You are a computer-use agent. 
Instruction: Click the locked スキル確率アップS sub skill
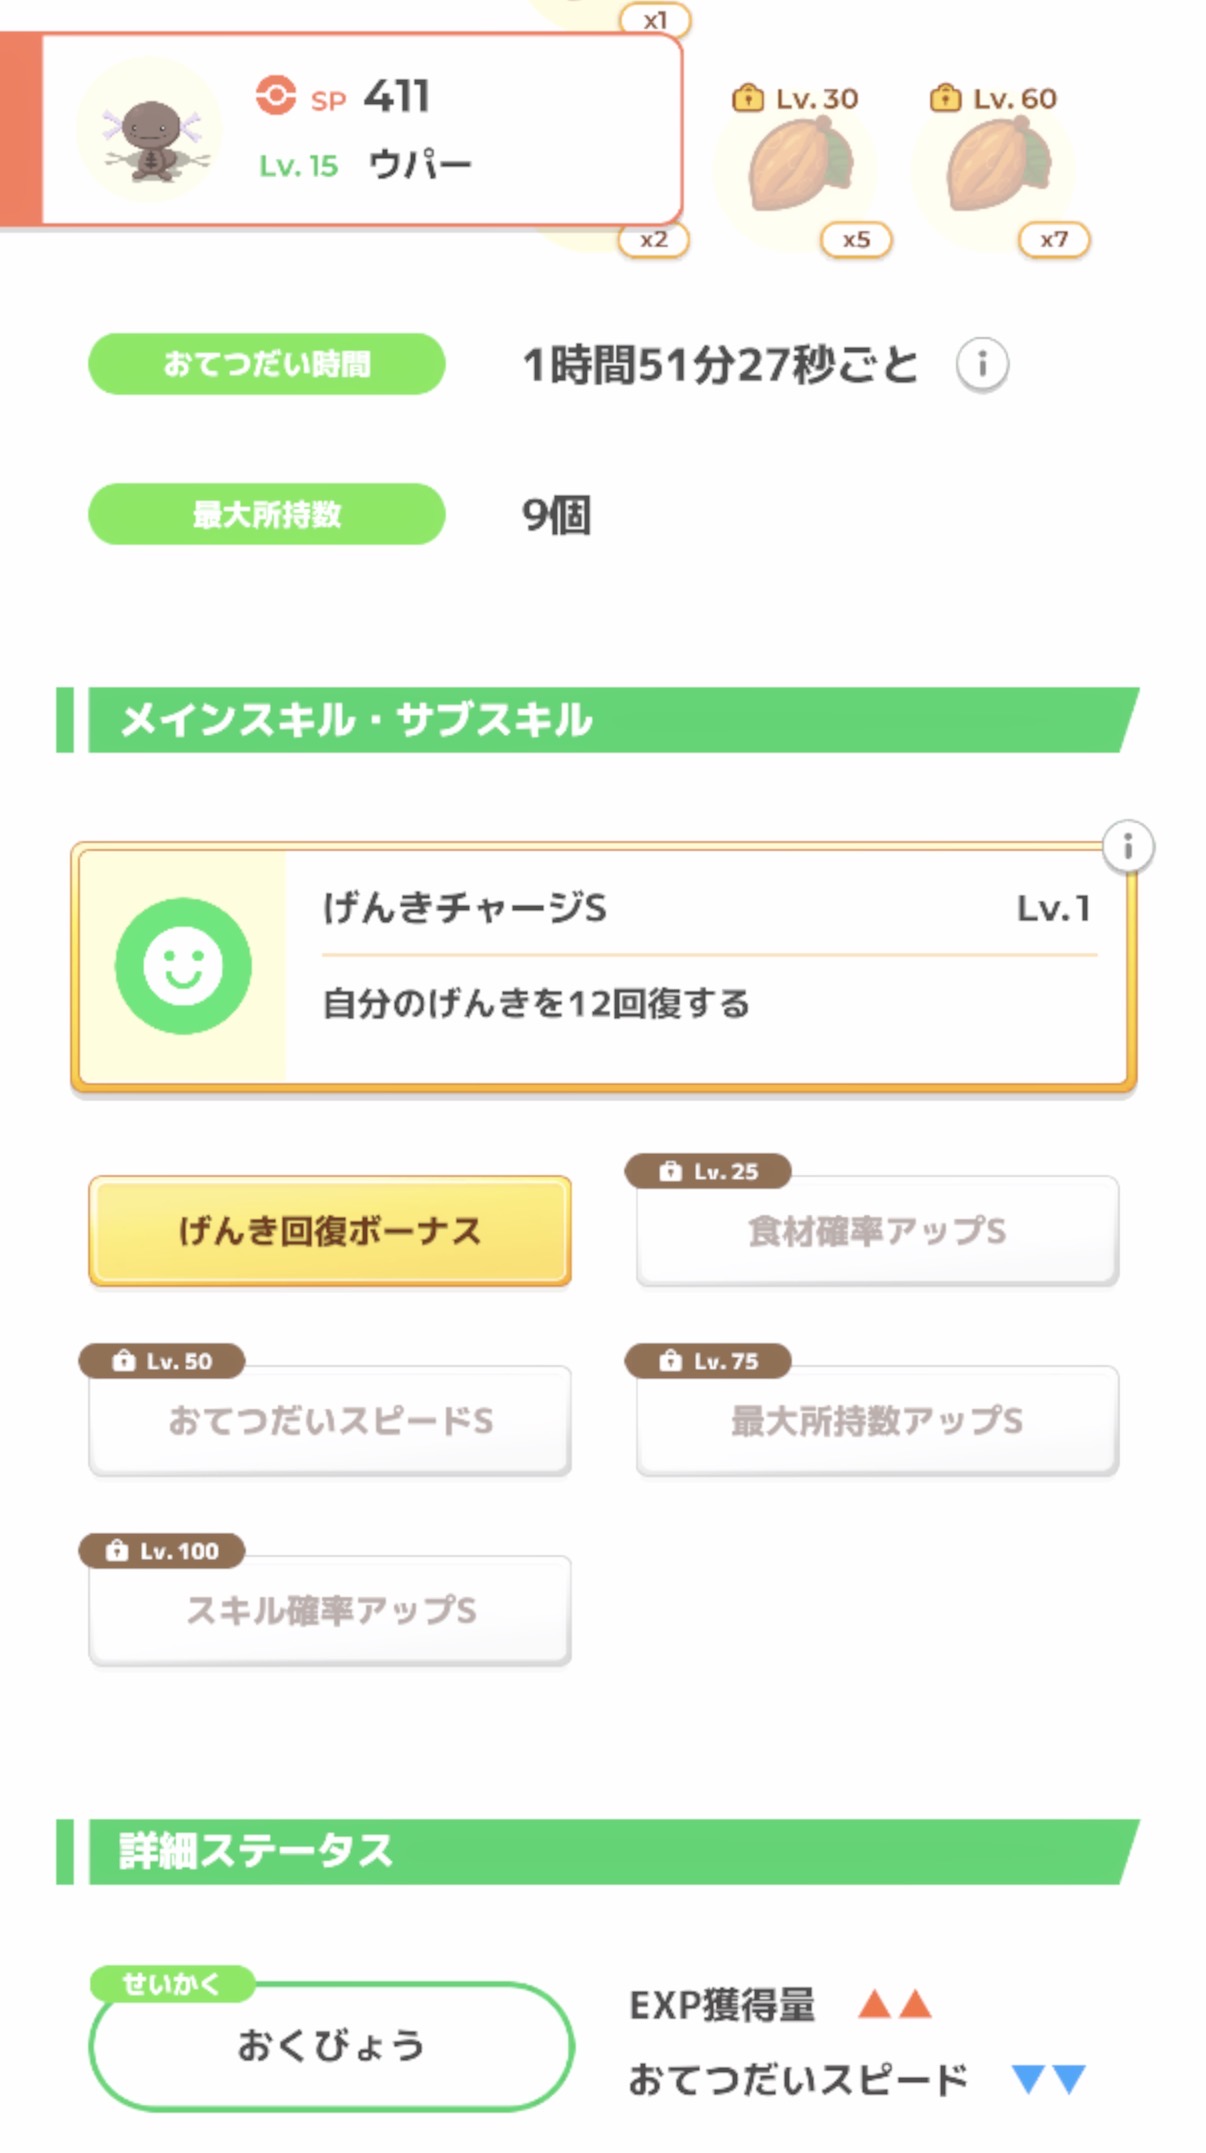pos(330,1610)
